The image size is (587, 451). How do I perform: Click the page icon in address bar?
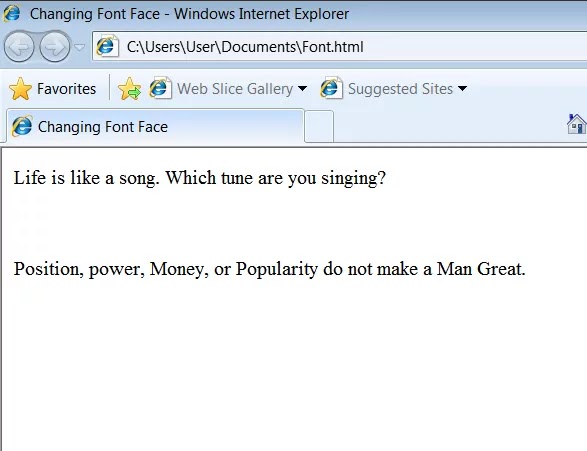(107, 46)
